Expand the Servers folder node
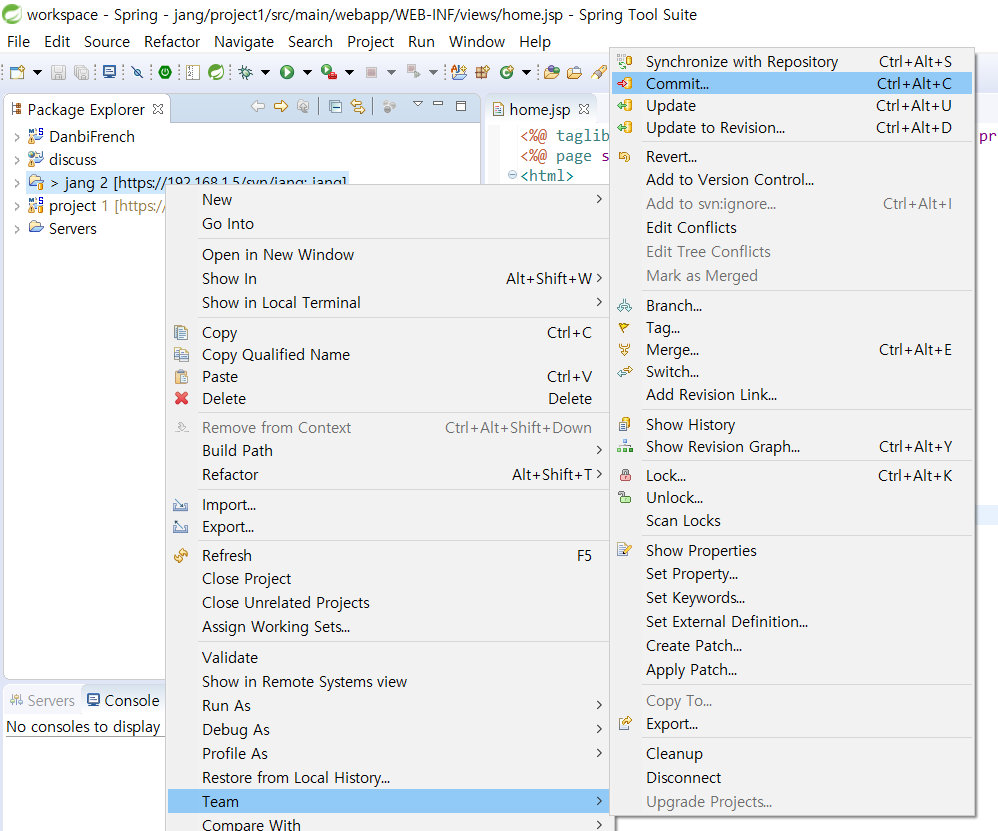This screenshot has width=998, height=831. tap(17, 229)
